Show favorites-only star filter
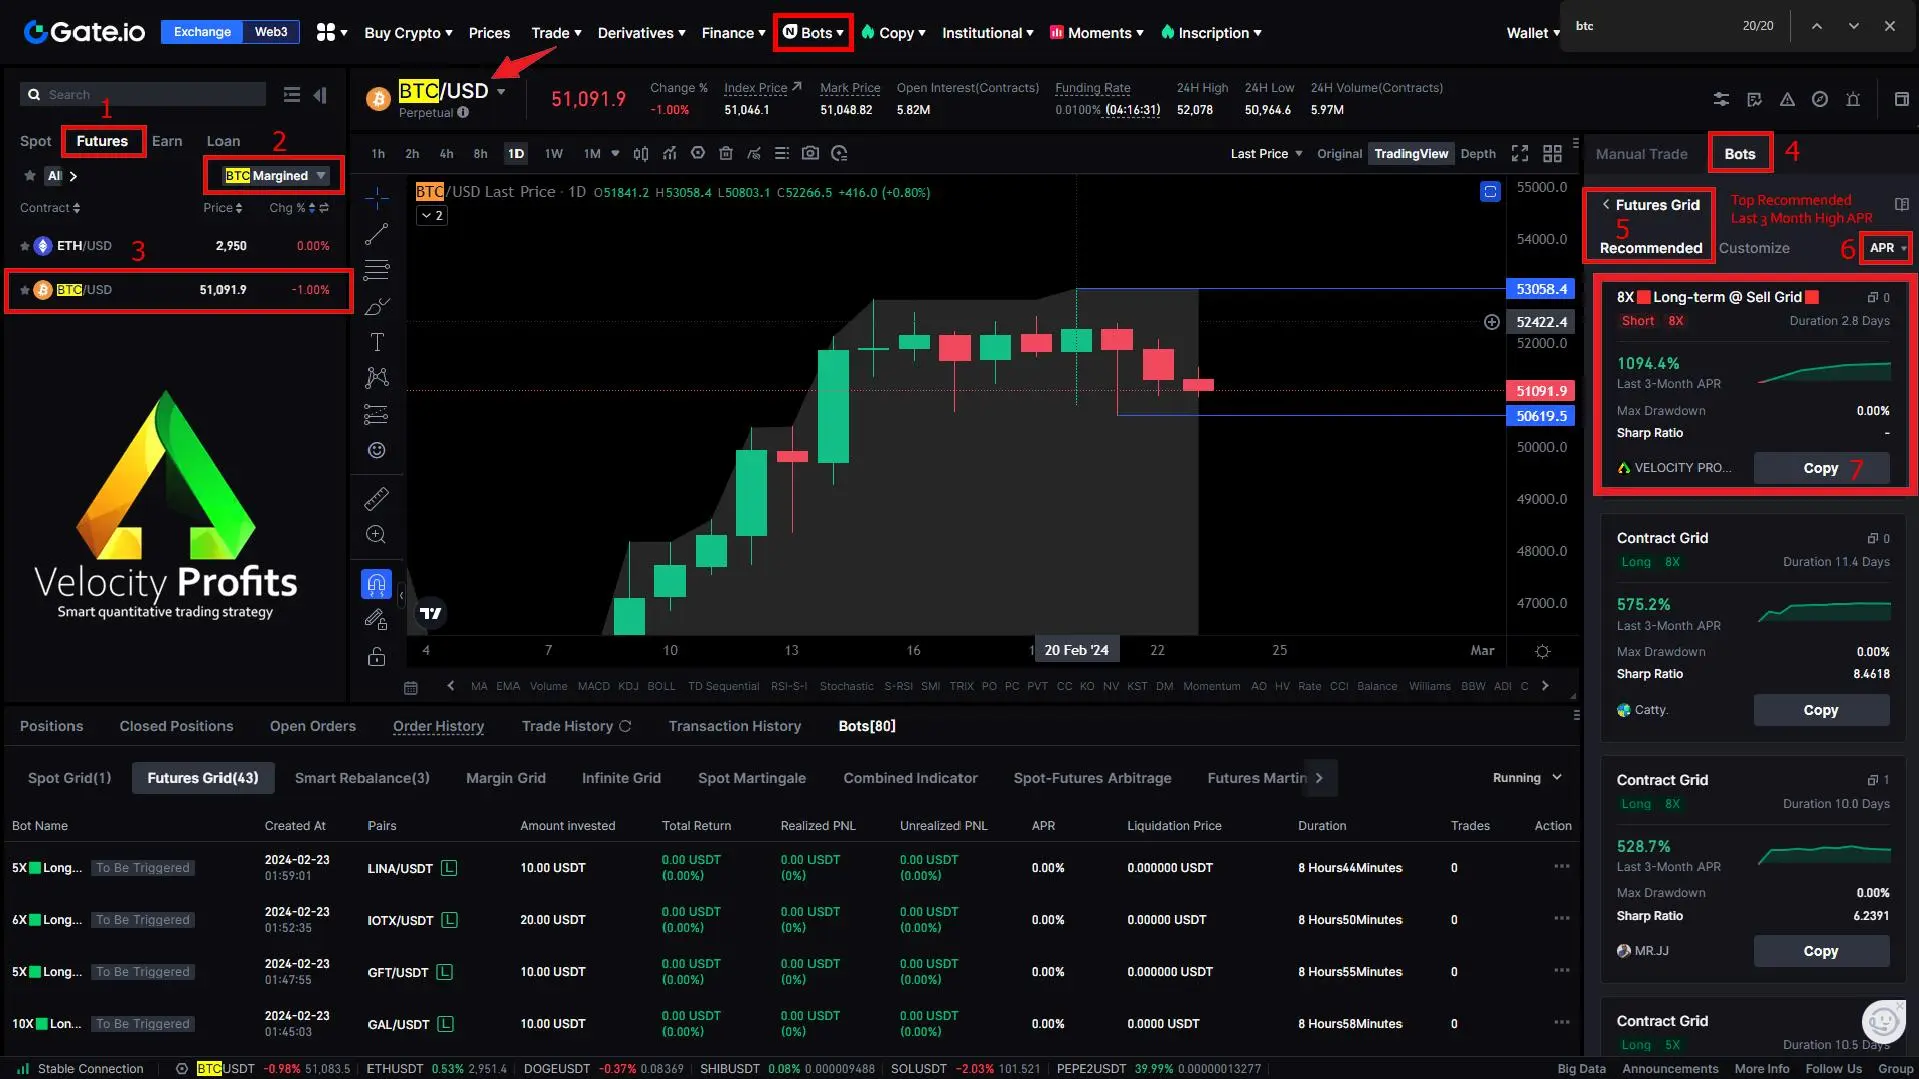 coord(30,176)
